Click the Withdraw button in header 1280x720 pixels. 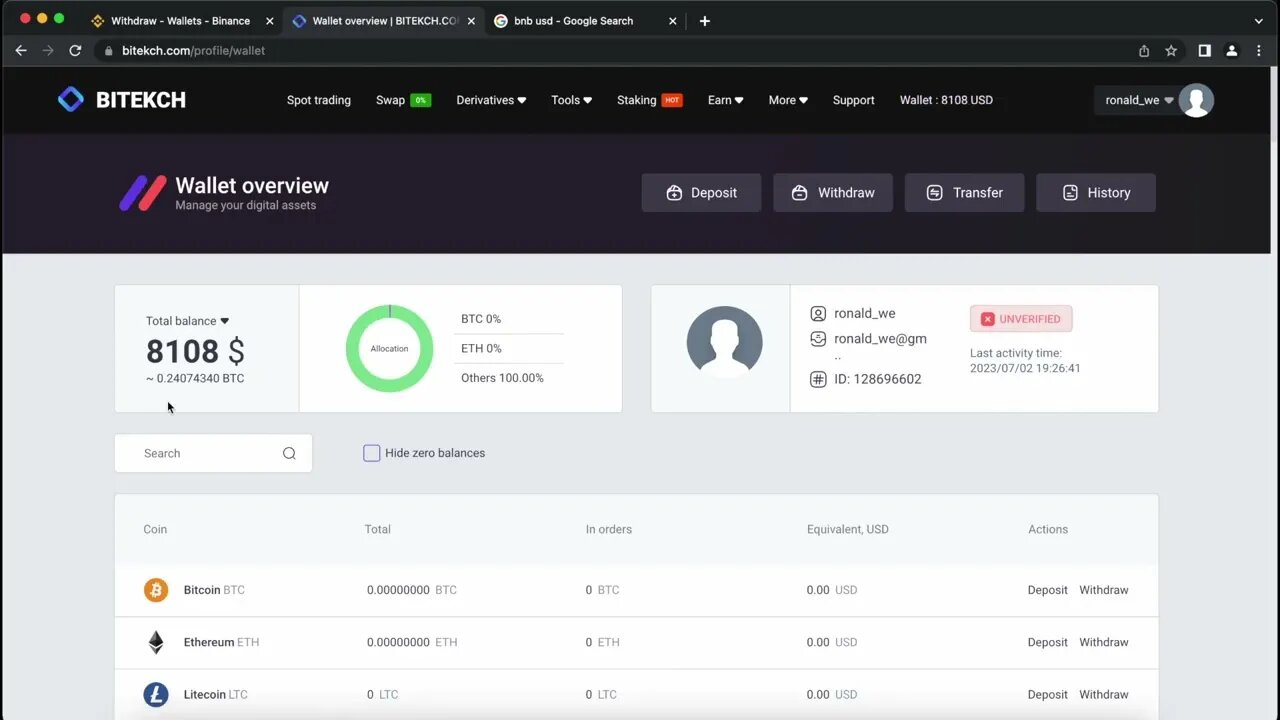(833, 193)
